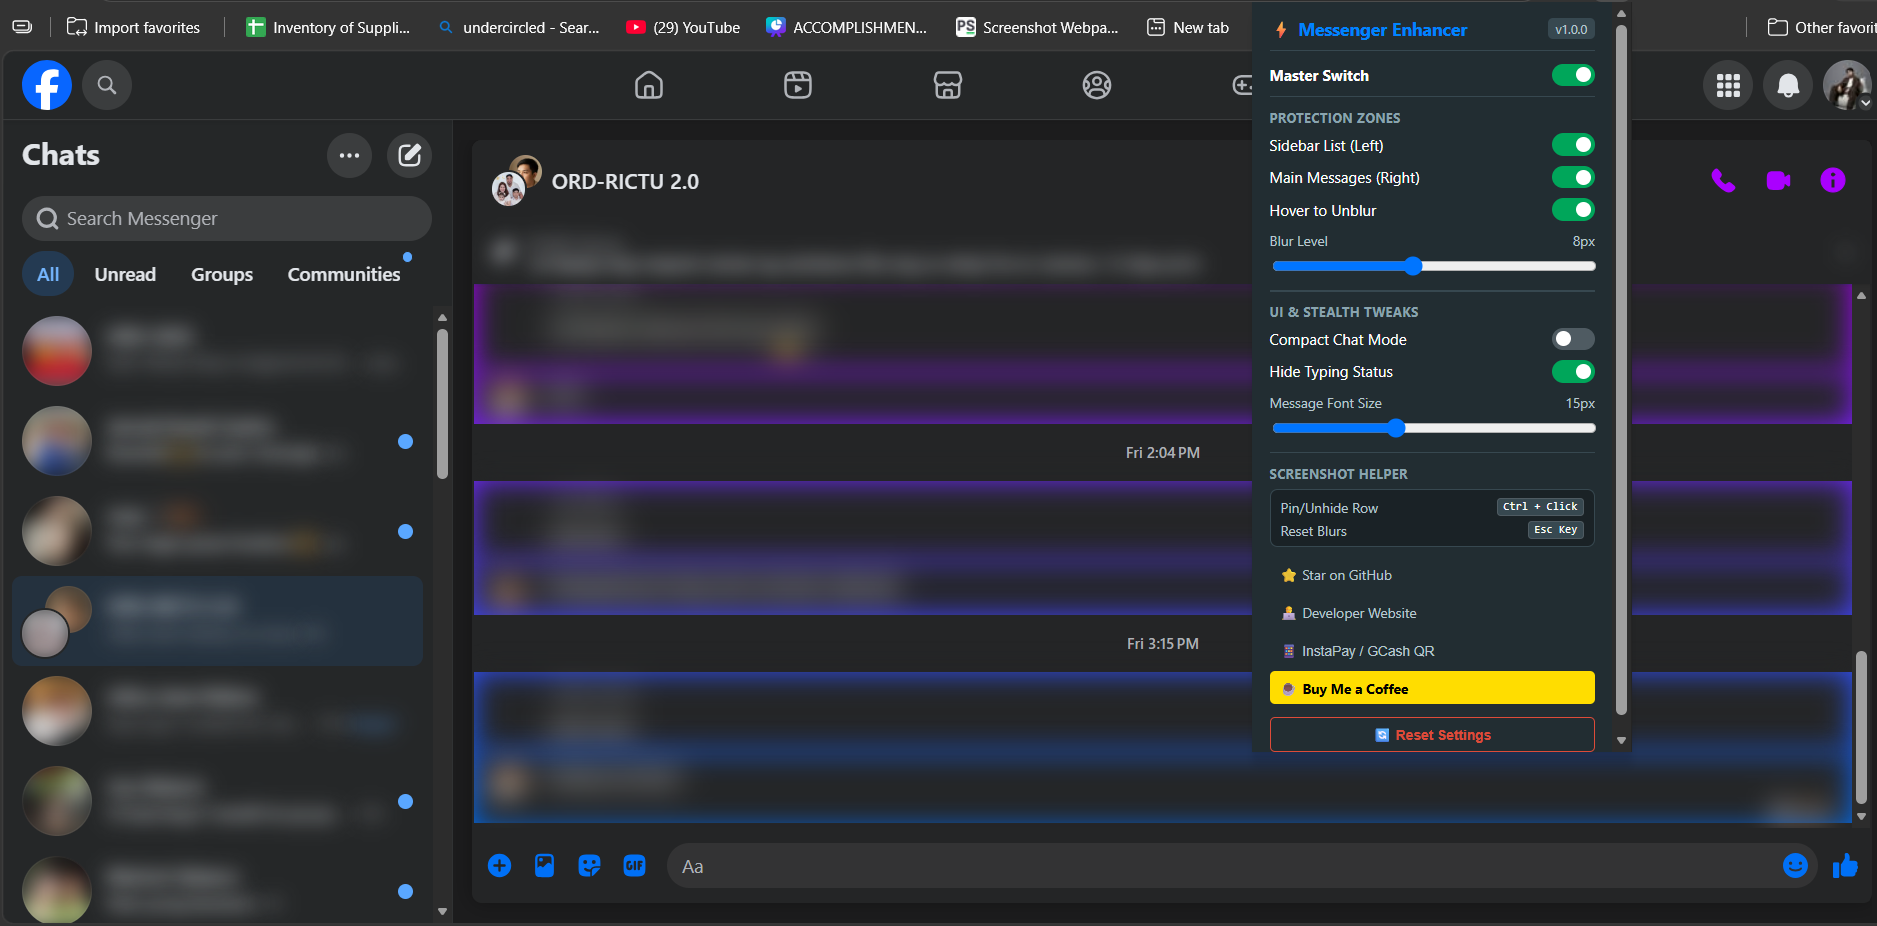
Task: Open the notifications bell
Action: tap(1788, 85)
